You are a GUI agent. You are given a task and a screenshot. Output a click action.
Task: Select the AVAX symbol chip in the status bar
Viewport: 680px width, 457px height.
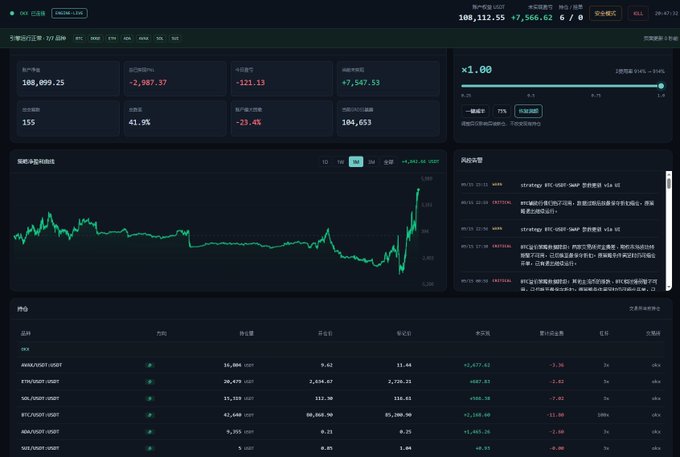click(144, 38)
